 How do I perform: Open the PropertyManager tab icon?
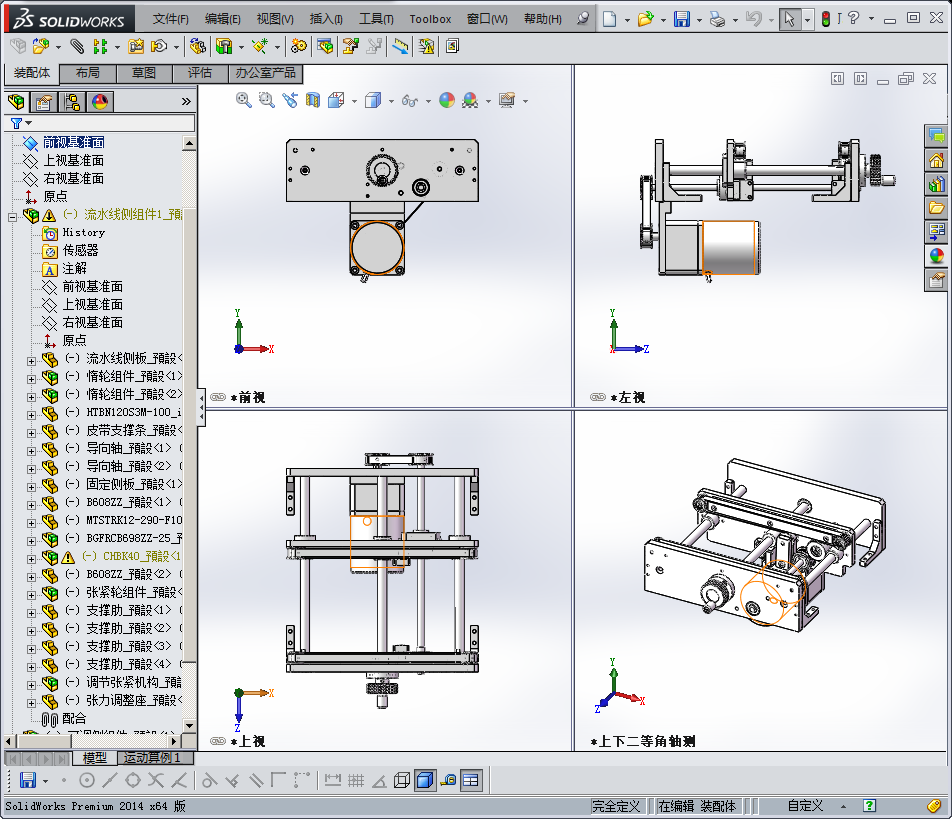tap(44, 101)
